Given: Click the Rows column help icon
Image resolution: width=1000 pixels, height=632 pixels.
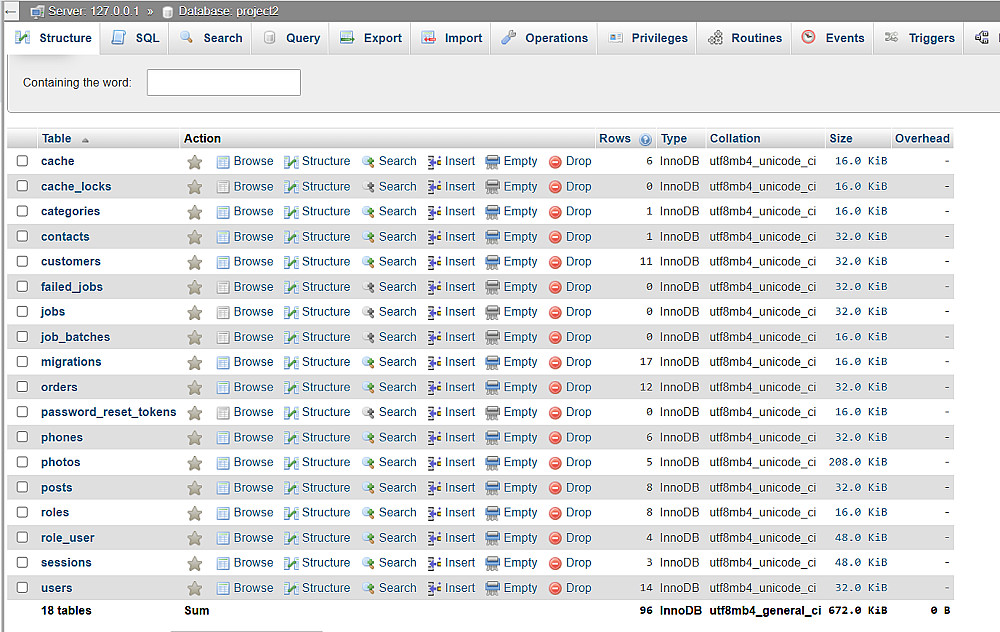Looking at the screenshot, I should [645, 140].
